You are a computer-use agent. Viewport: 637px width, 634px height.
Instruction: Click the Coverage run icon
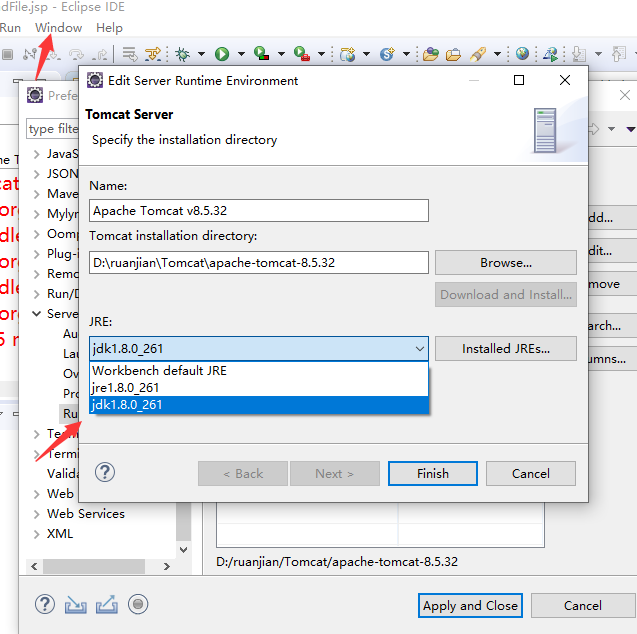261,54
